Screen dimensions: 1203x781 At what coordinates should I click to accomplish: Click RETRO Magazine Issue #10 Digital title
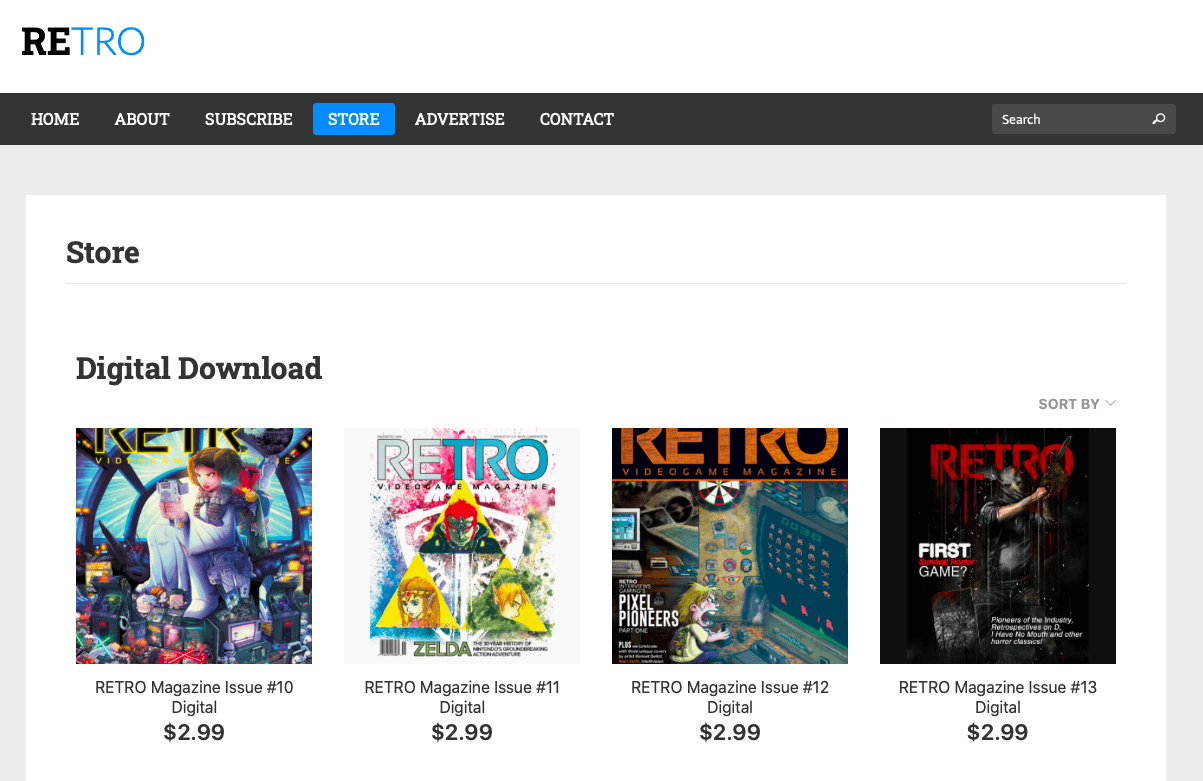[x=194, y=697]
